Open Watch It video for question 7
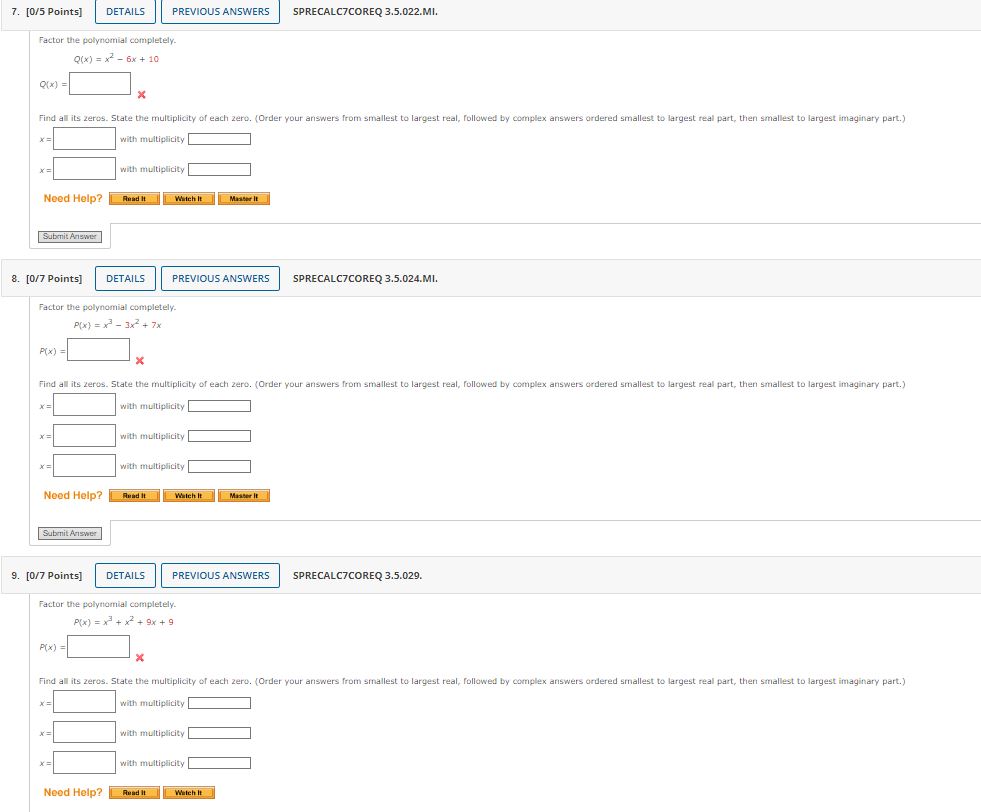 [x=188, y=198]
